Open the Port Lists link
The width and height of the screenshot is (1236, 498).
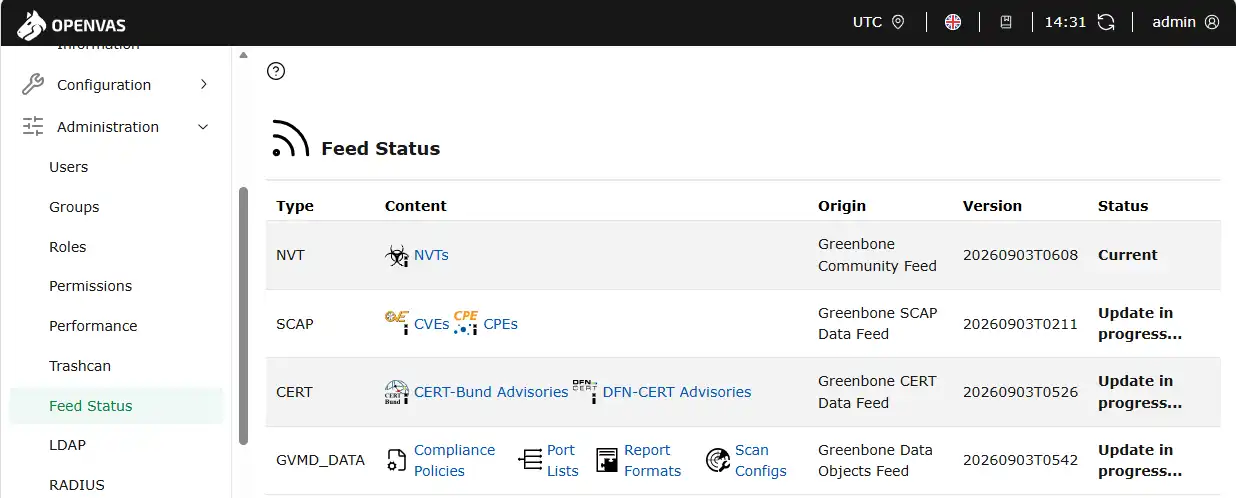[x=563, y=461]
